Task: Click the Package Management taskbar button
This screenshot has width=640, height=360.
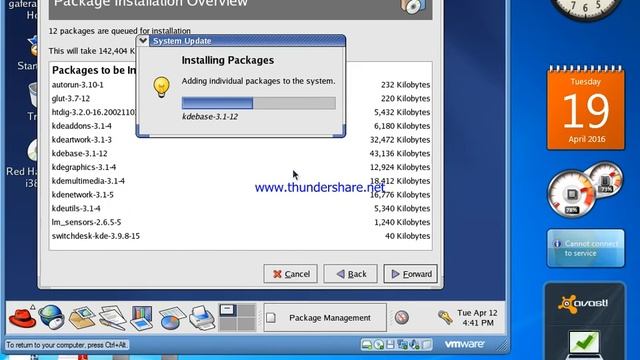Action: pos(325,318)
